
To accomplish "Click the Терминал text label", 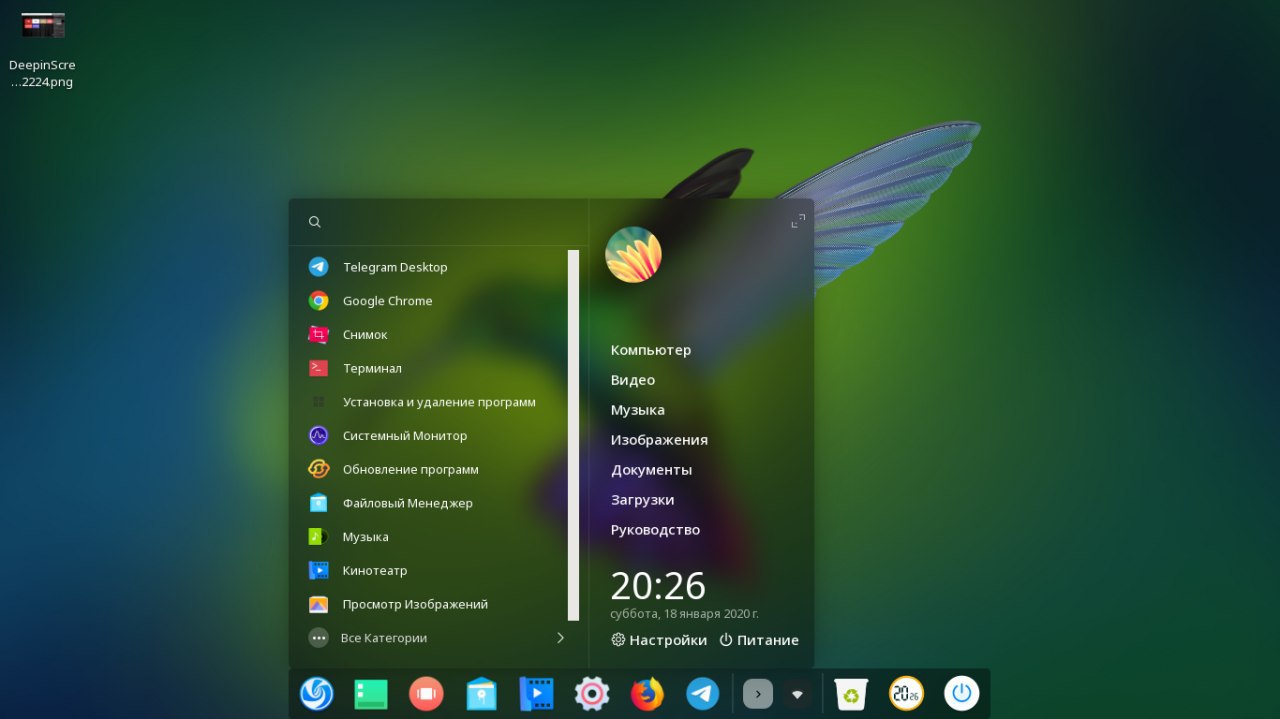I will (372, 368).
